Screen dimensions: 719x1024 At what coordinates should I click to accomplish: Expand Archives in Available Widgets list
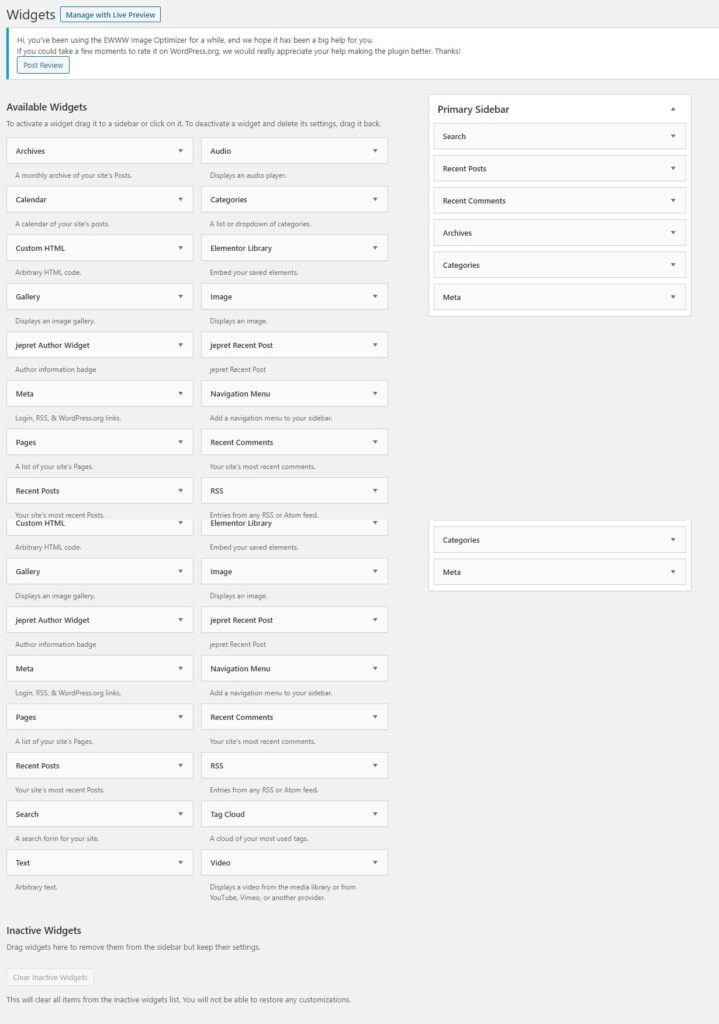point(180,151)
